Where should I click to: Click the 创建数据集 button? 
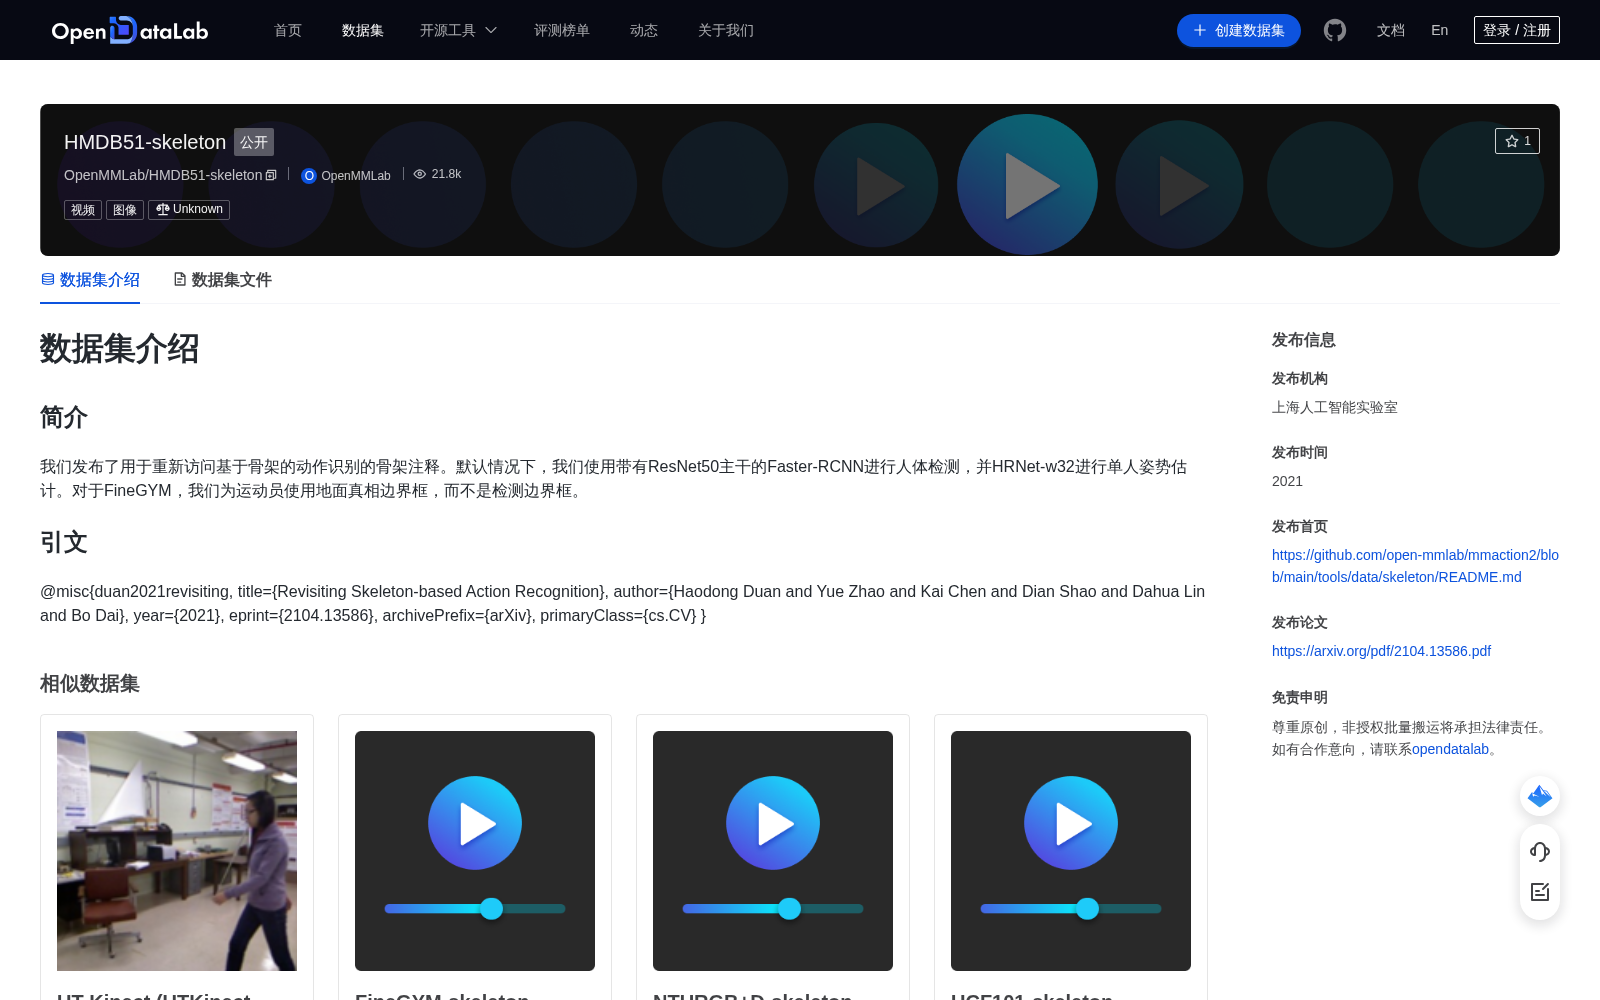click(x=1239, y=30)
